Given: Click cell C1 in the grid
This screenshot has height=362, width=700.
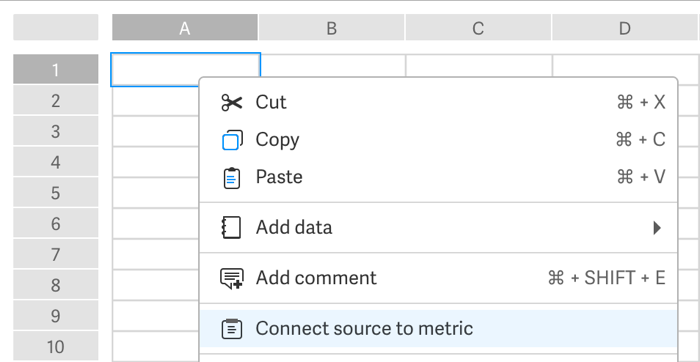Looking at the screenshot, I should [x=479, y=66].
